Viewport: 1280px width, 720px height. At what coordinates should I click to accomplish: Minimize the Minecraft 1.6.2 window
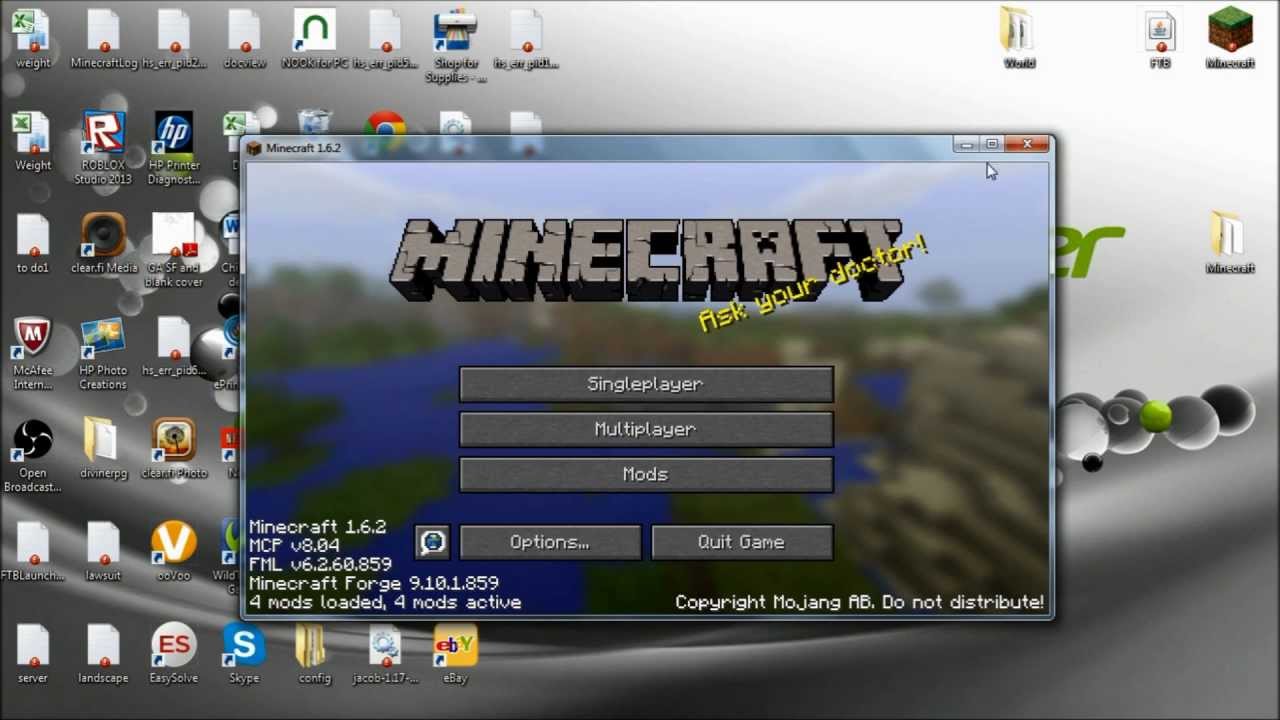966,145
